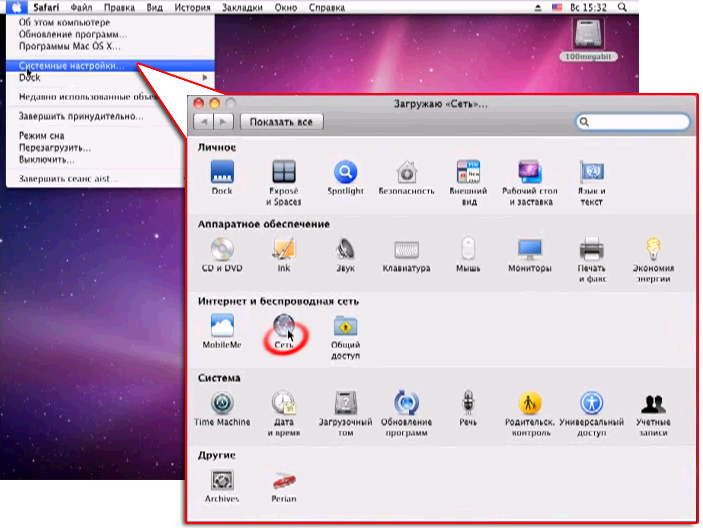Open the Apple menu icon
Image resolution: width=703 pixels, height=528 pixels.
point(16,7)
